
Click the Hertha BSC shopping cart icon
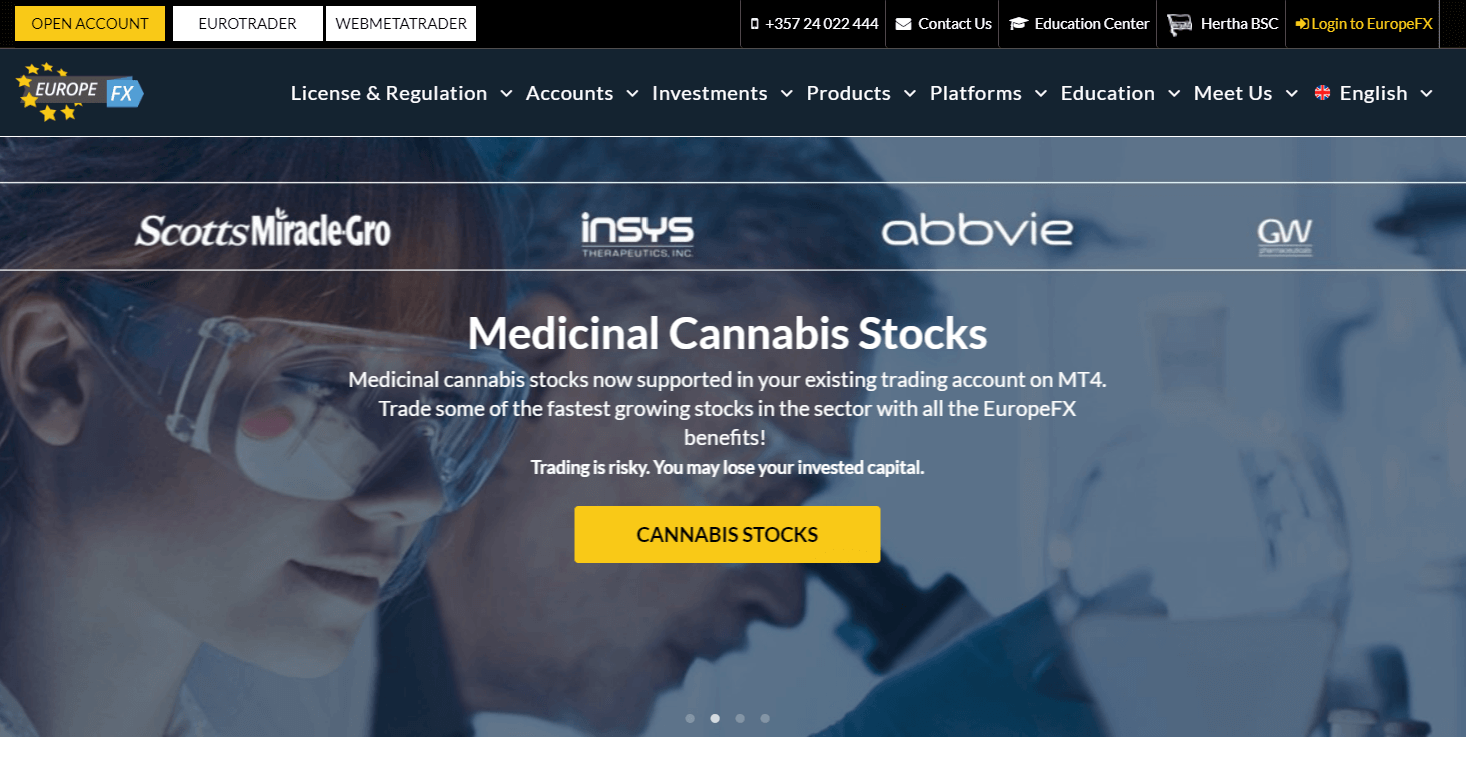tap(1179, 24)
